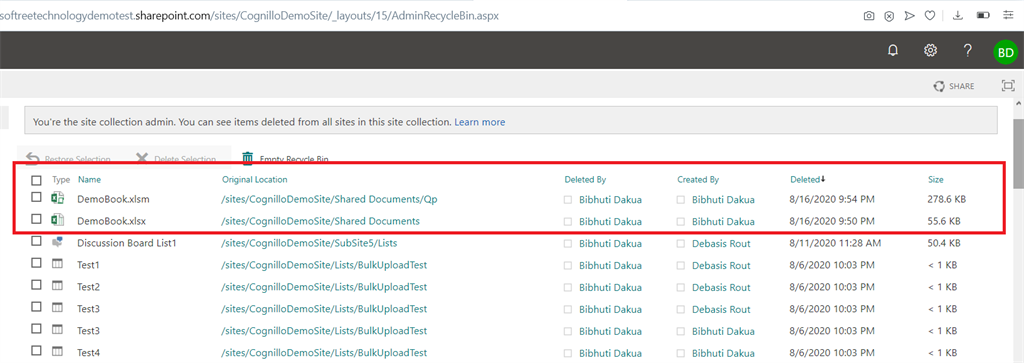The image size is (1024, 363).
Task: Toggle focus on content mode icon
Action: tap(1008, 86)
